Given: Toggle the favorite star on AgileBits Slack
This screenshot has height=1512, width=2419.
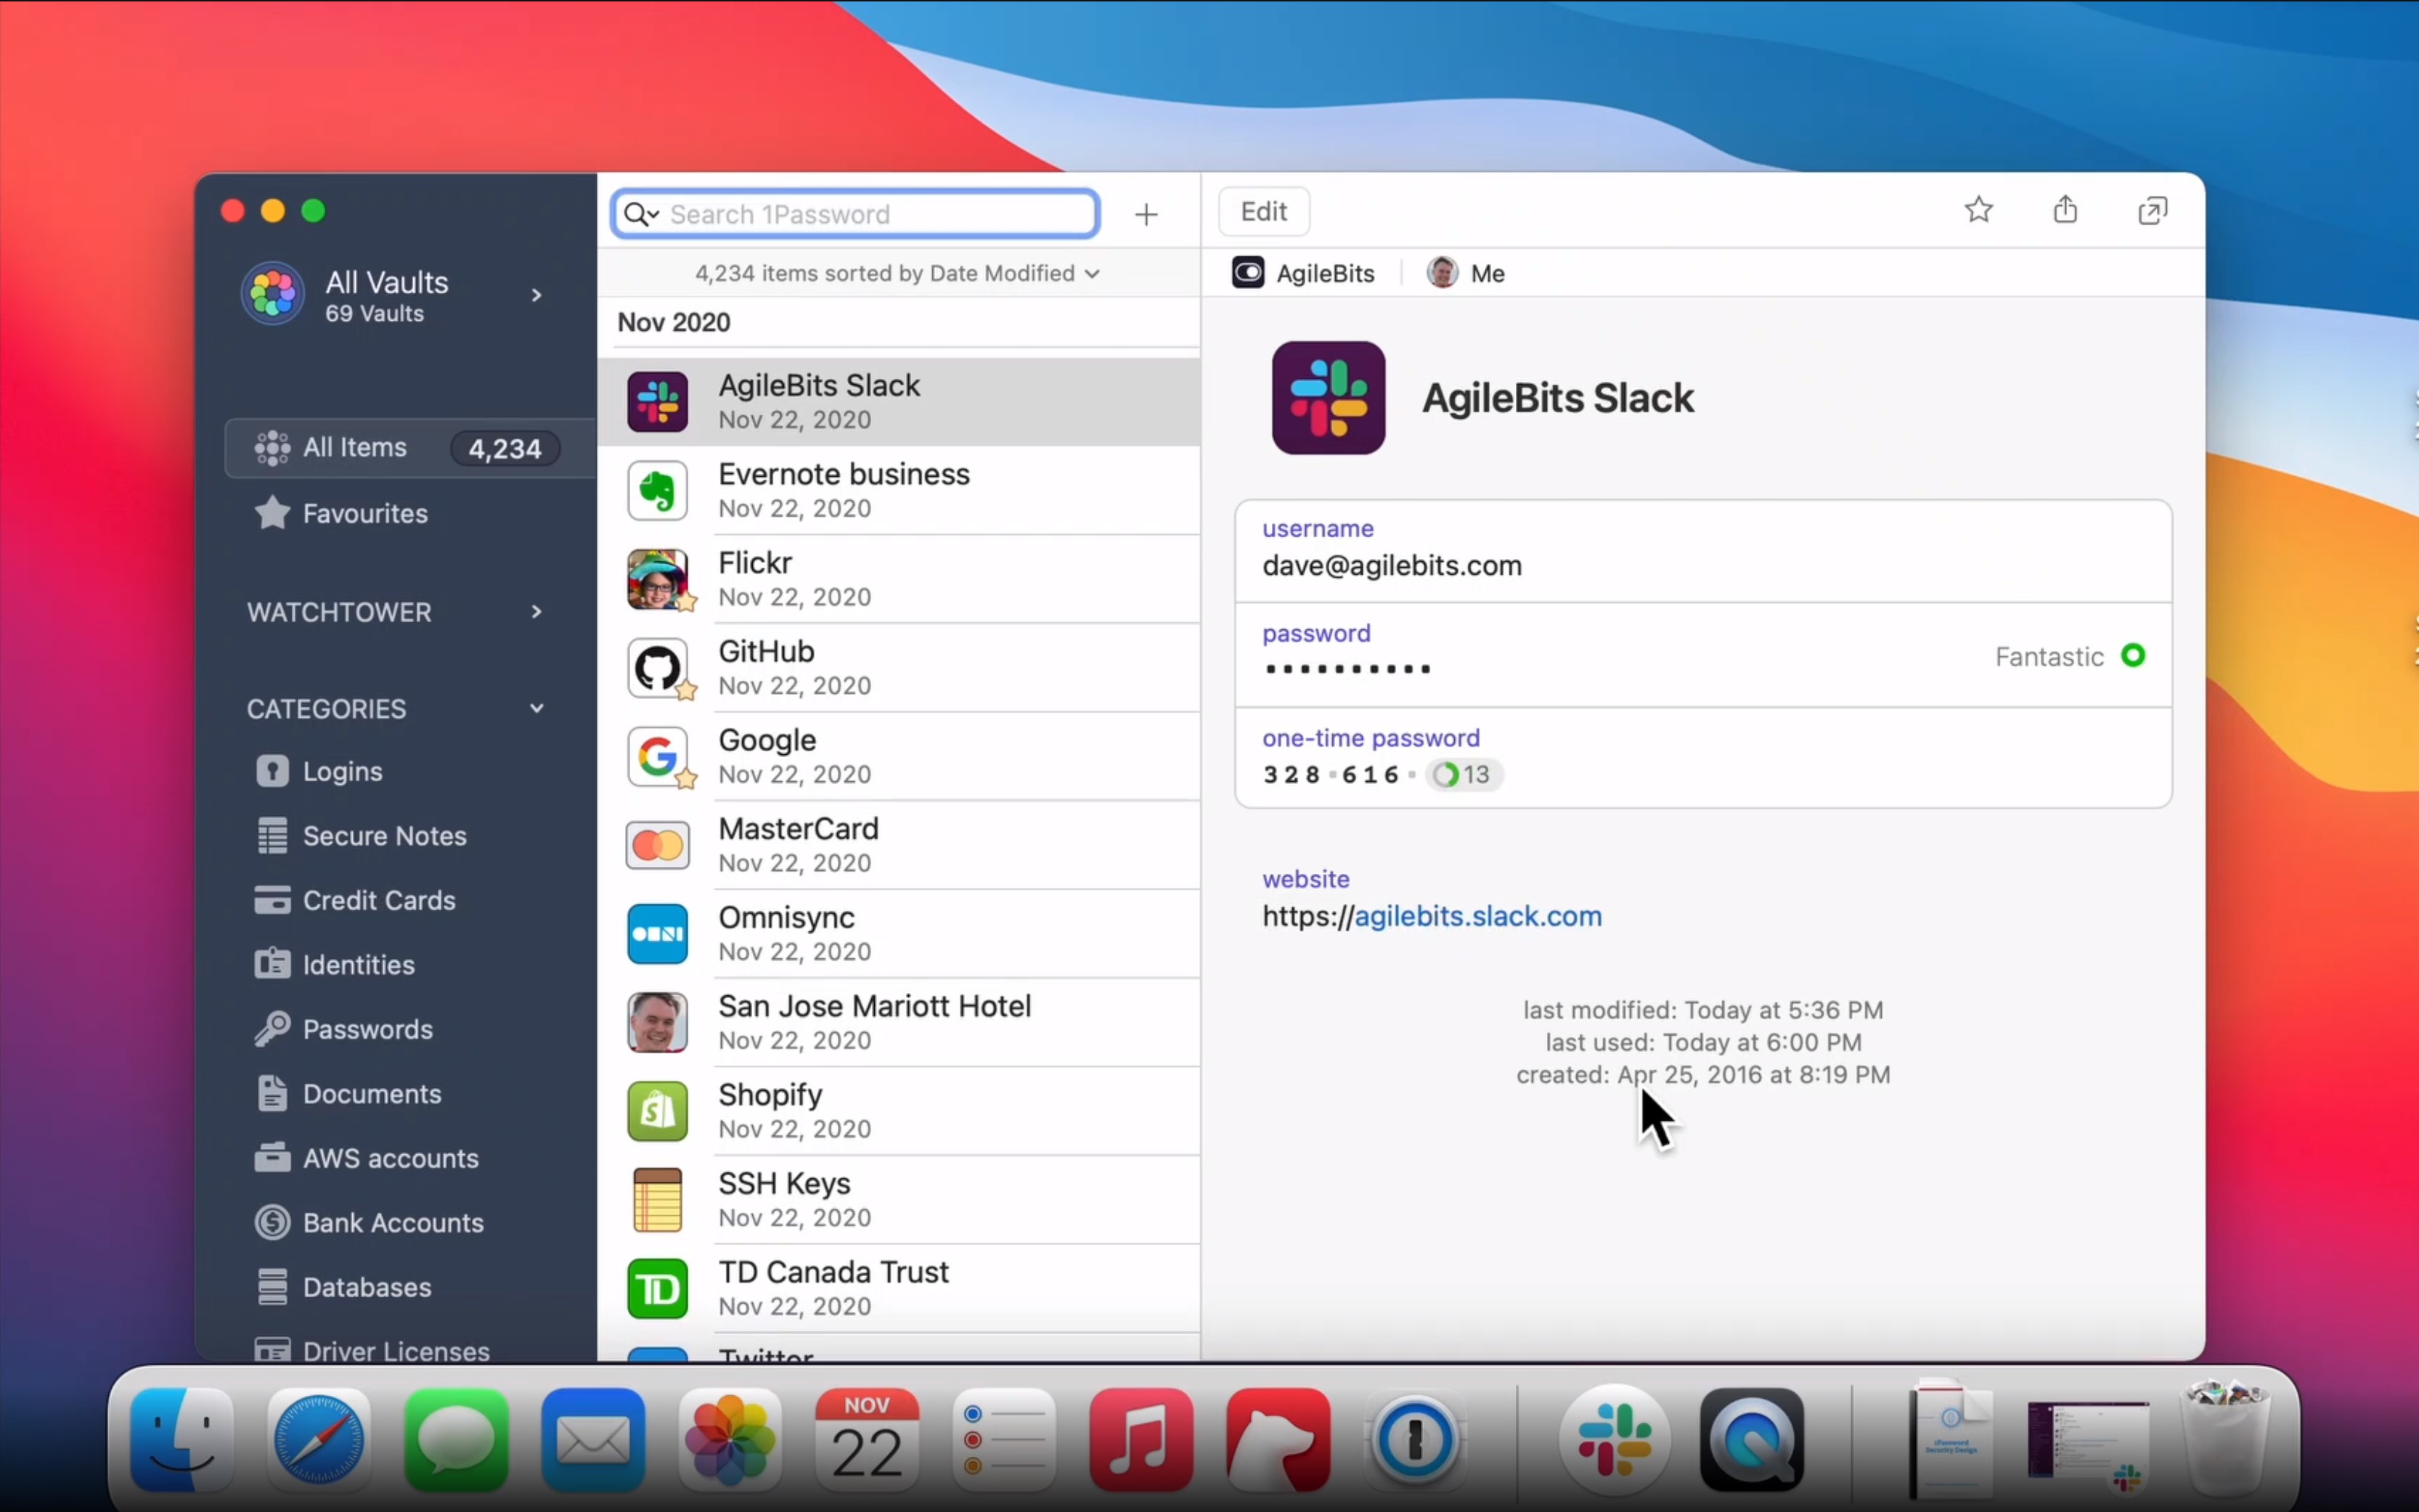Looking at the screenshot, I should coord(1978,210).
